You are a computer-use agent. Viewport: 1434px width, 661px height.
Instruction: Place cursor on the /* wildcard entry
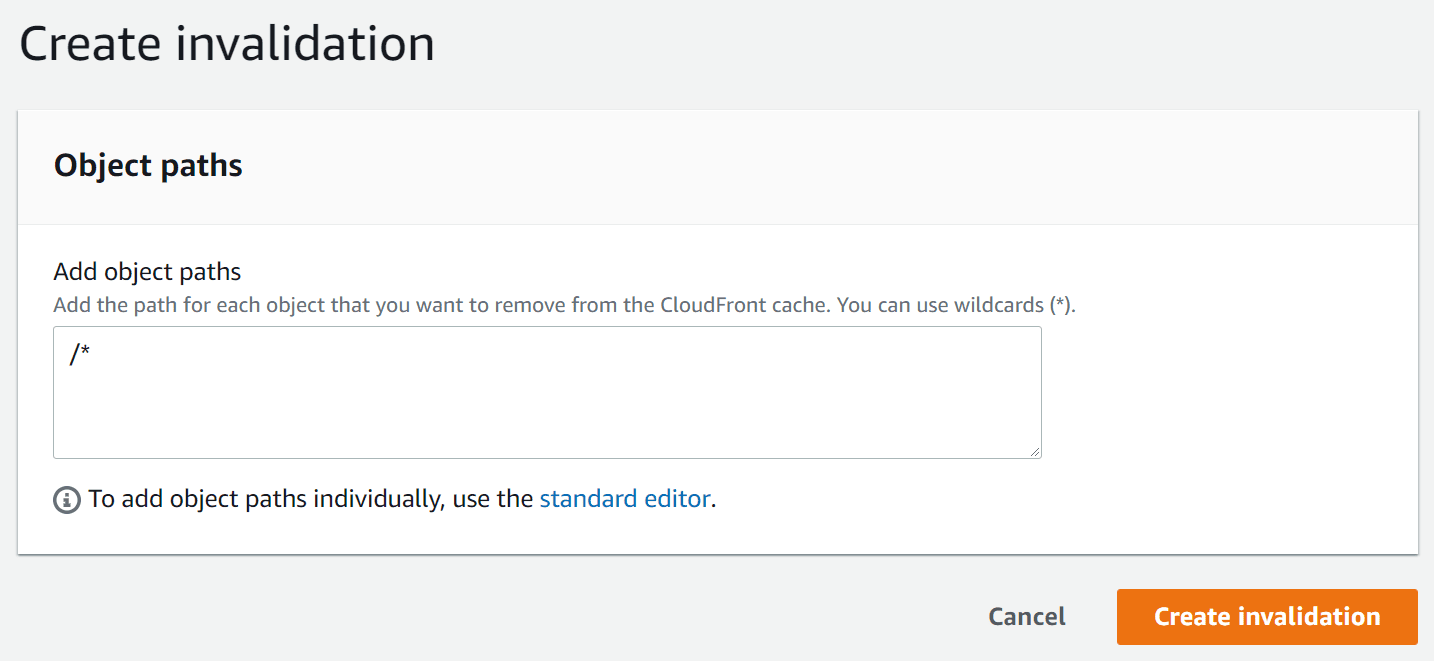(80, 355)
